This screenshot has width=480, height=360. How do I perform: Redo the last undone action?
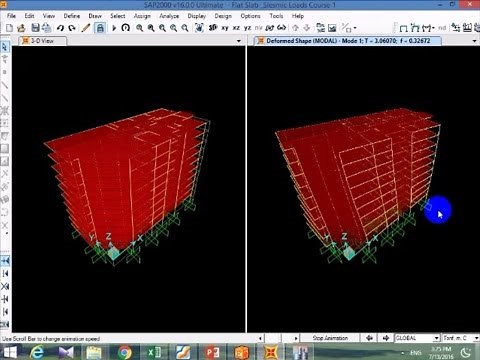72,28
